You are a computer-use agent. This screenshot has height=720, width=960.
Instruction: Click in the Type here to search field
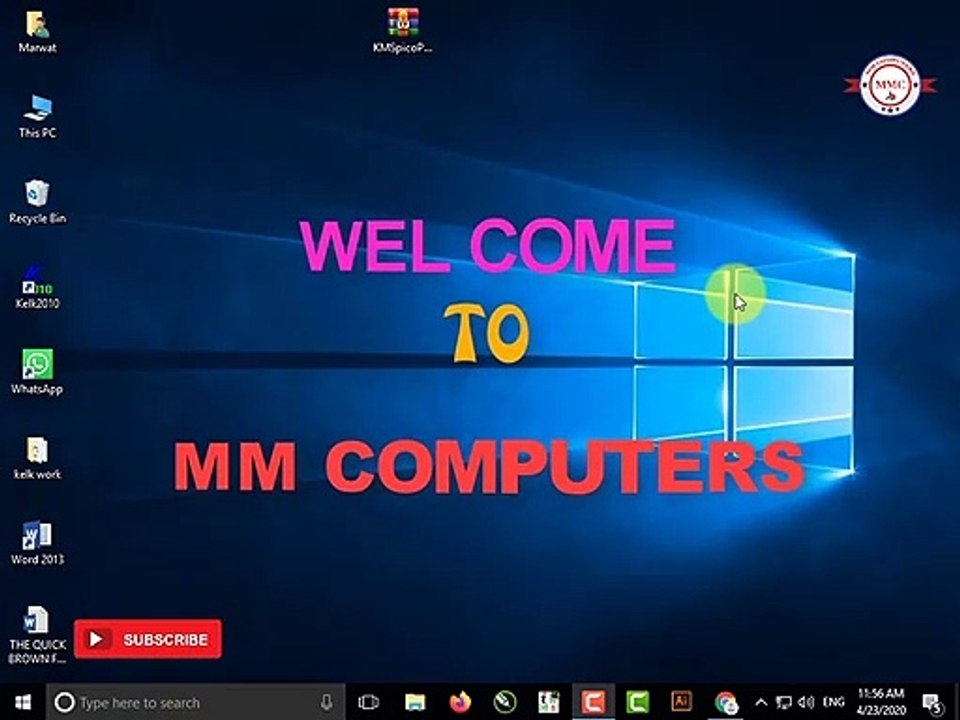coord(196,702)
